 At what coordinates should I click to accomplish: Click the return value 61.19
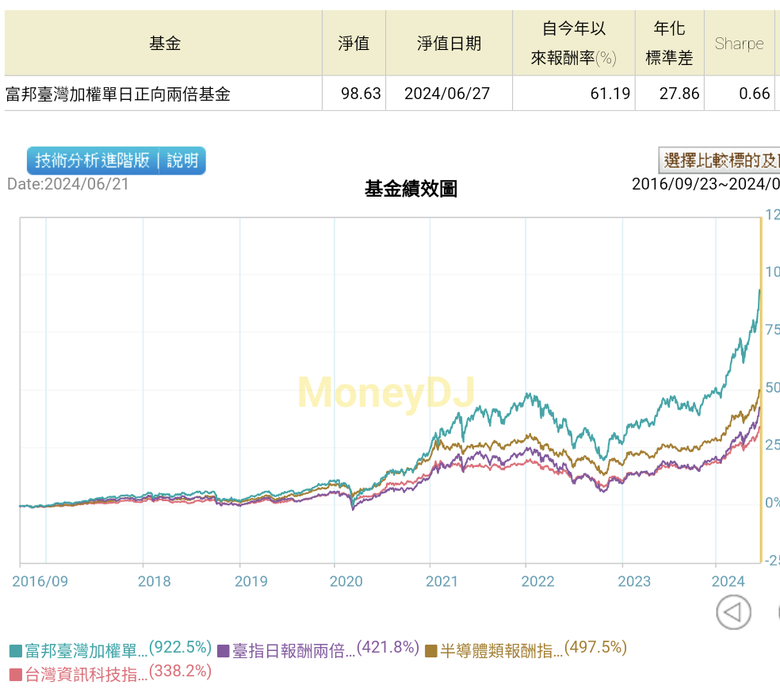point(610,94)
